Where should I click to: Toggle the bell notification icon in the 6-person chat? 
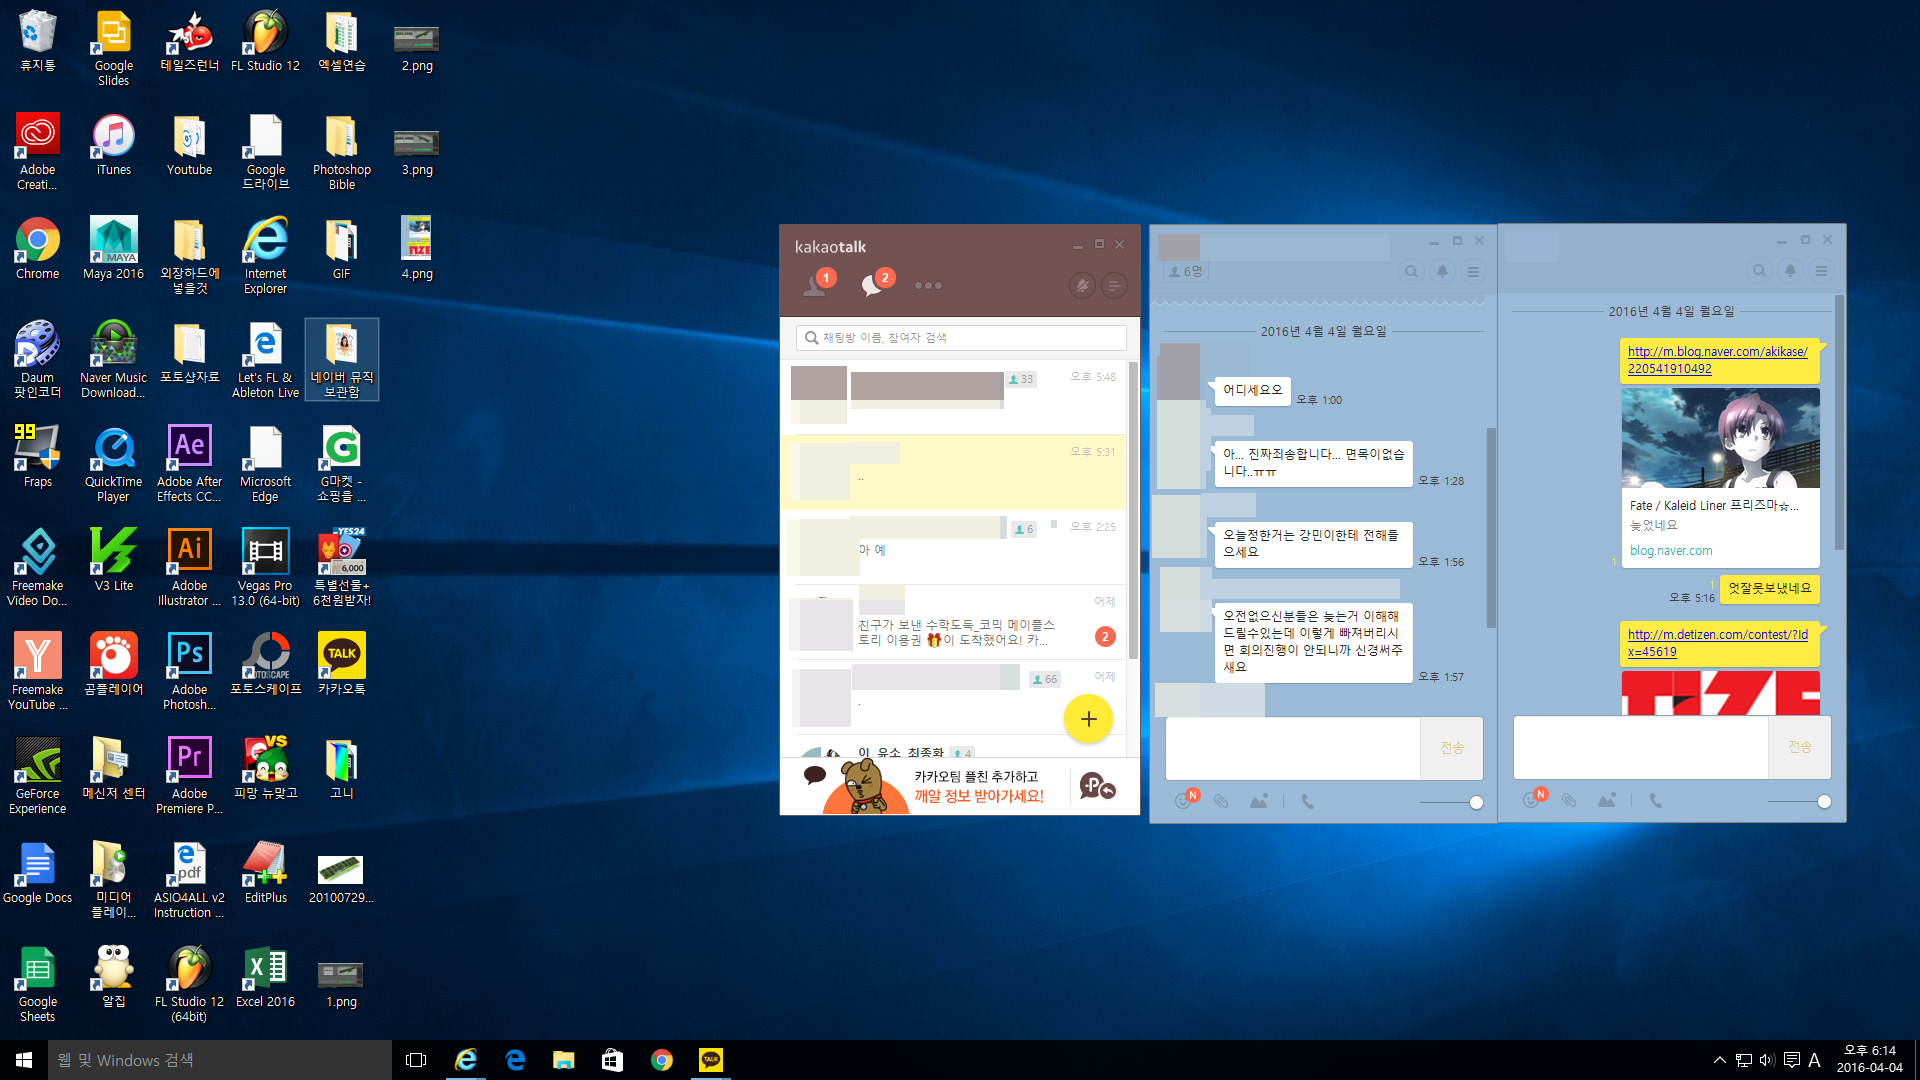1442,271
